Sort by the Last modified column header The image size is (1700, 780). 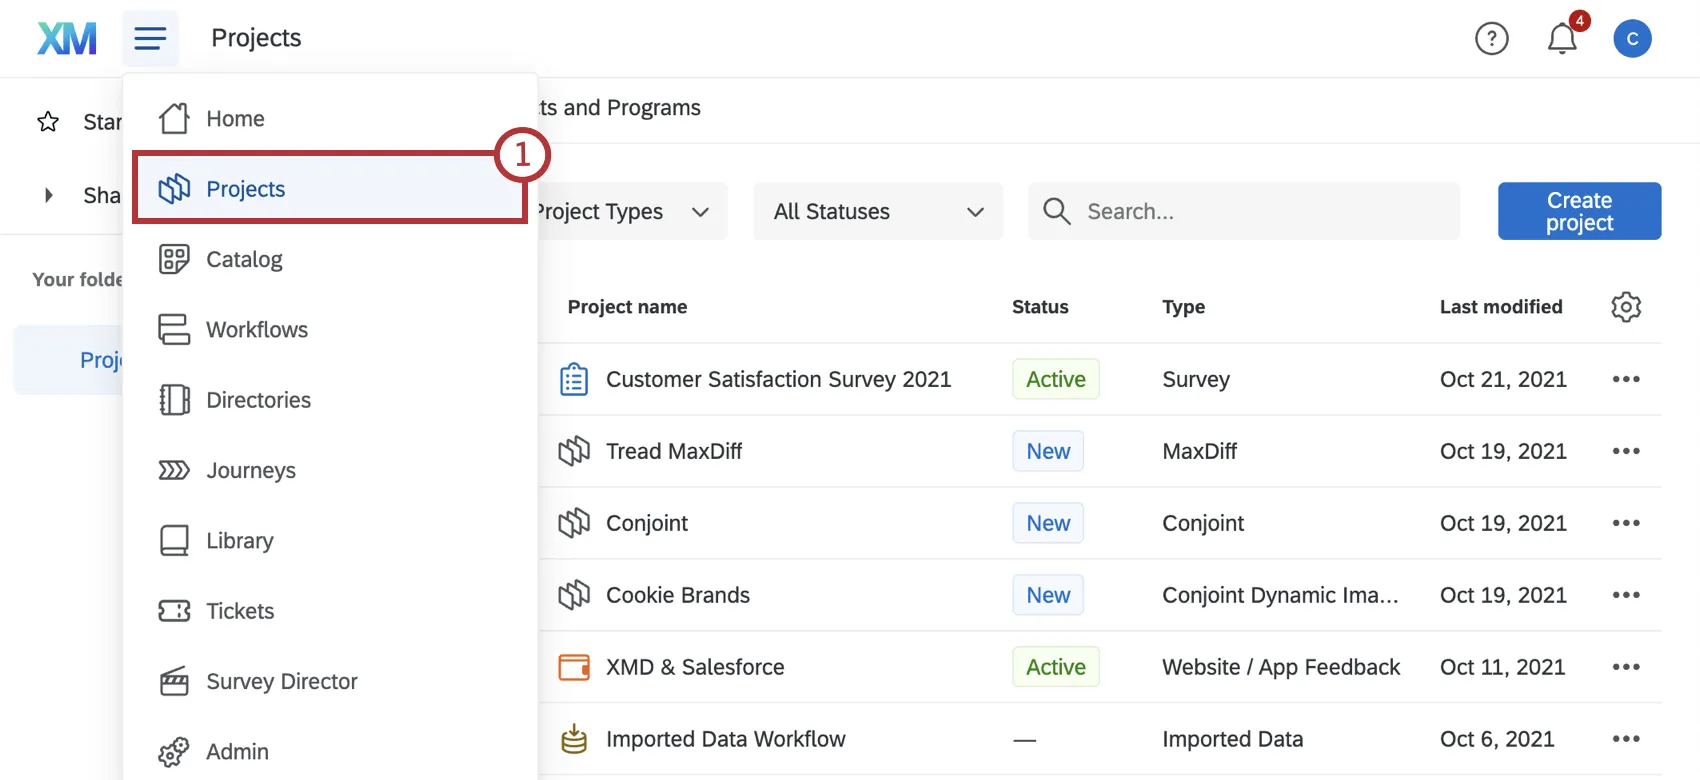[x=1500, y=307]
